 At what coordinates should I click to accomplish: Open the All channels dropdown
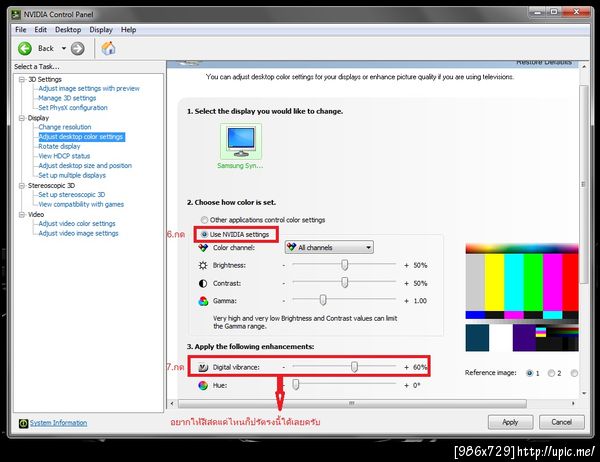coord(329,247)
